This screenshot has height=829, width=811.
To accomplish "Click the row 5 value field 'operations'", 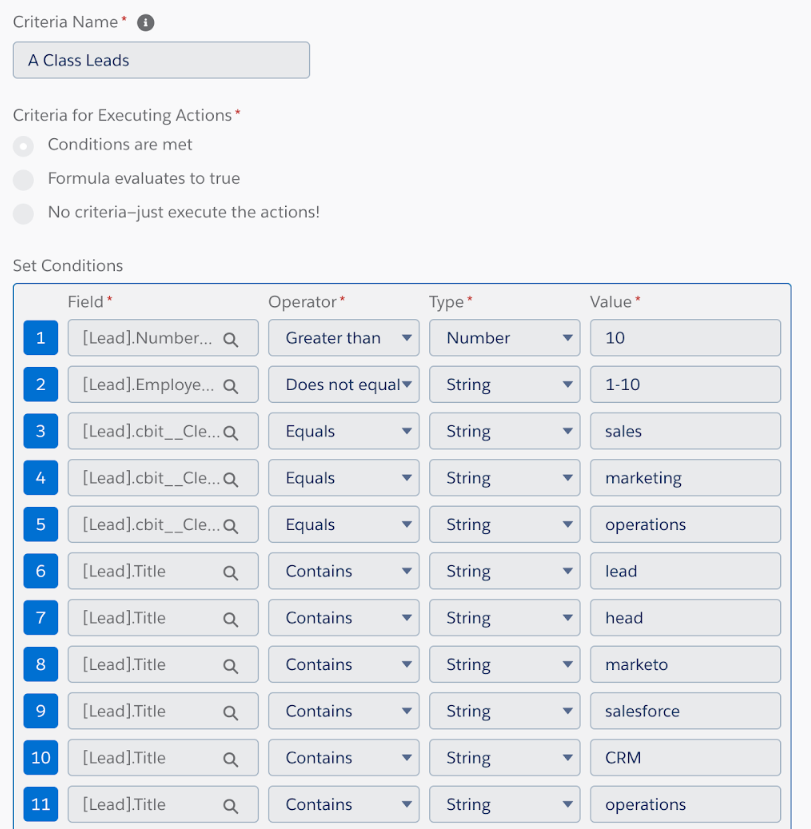I will pos(685,524).
